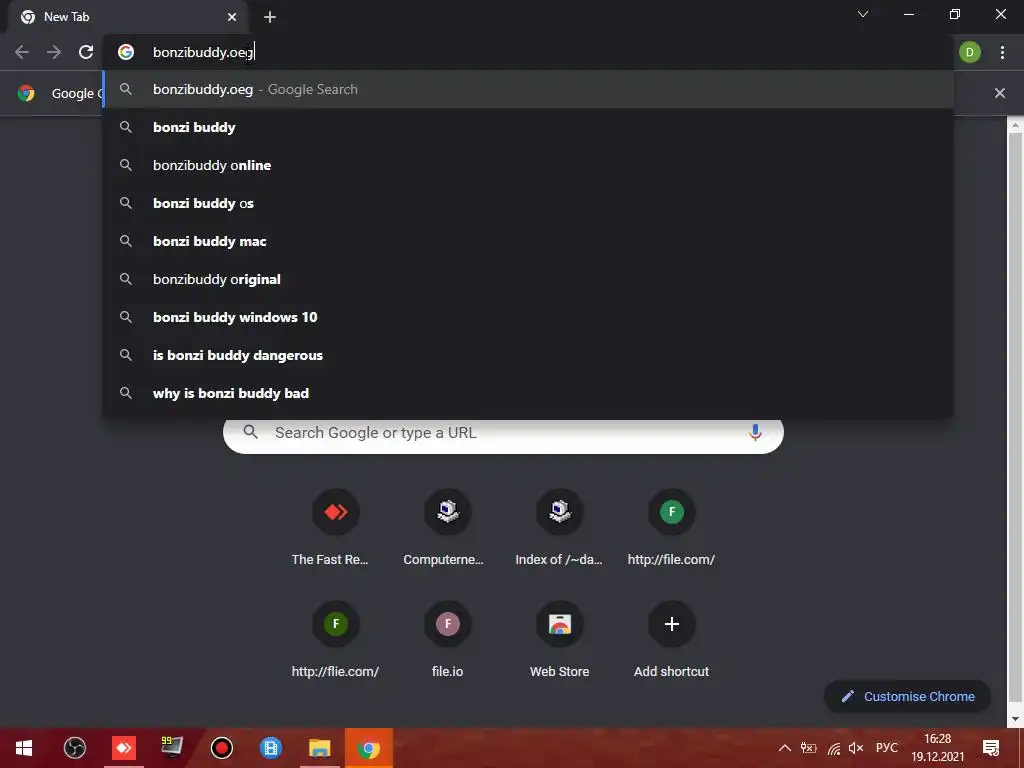This screenshot has width=1024, height=768.
Task: Open File Explorer from taskbar
Action: 319,748
